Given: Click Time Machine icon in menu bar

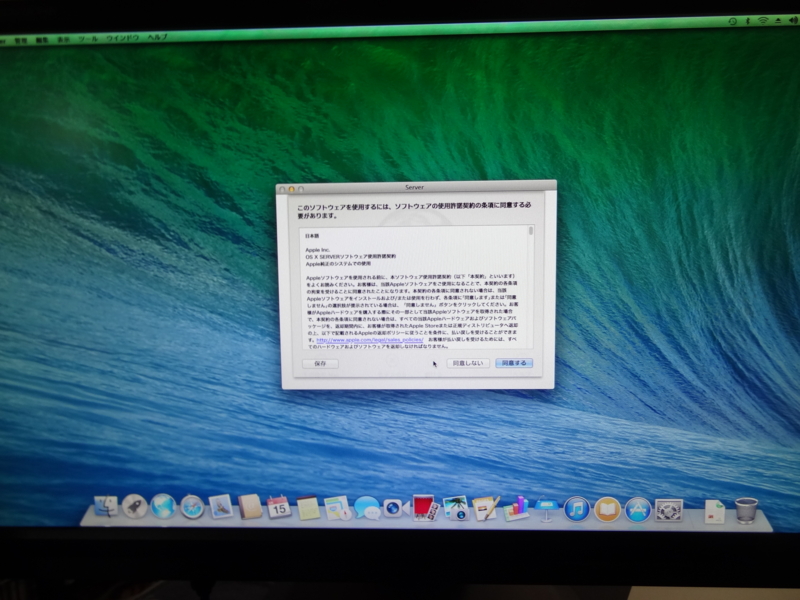Looking at the screenshot, I should click(732, 21).
